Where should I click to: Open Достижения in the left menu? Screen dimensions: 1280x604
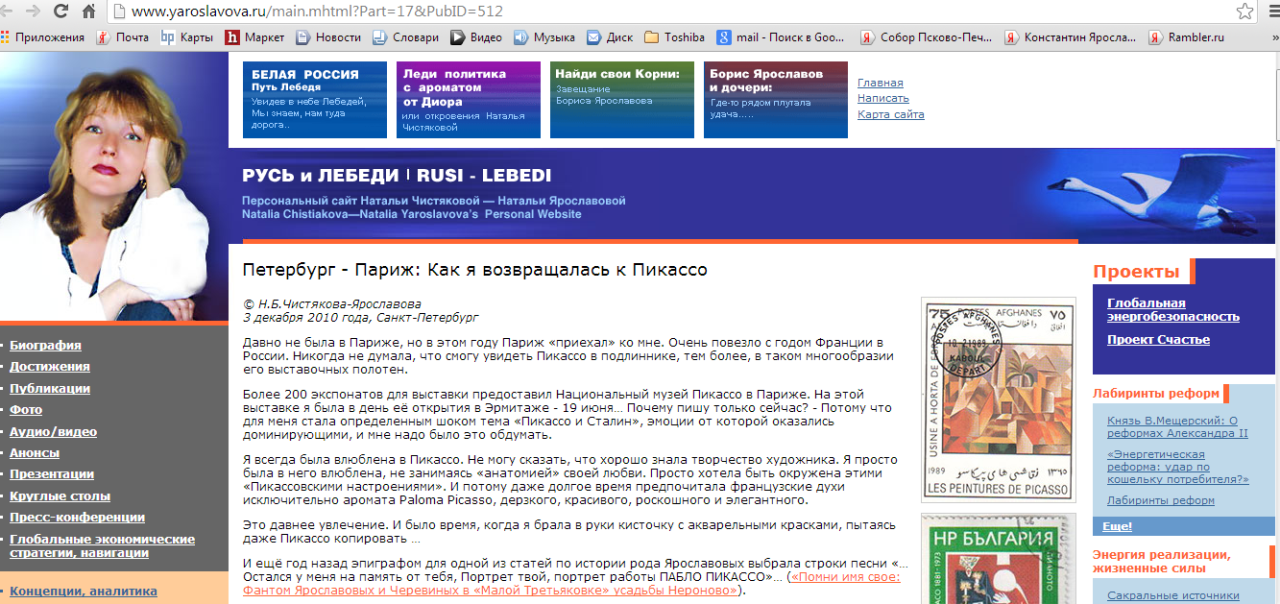49,367
